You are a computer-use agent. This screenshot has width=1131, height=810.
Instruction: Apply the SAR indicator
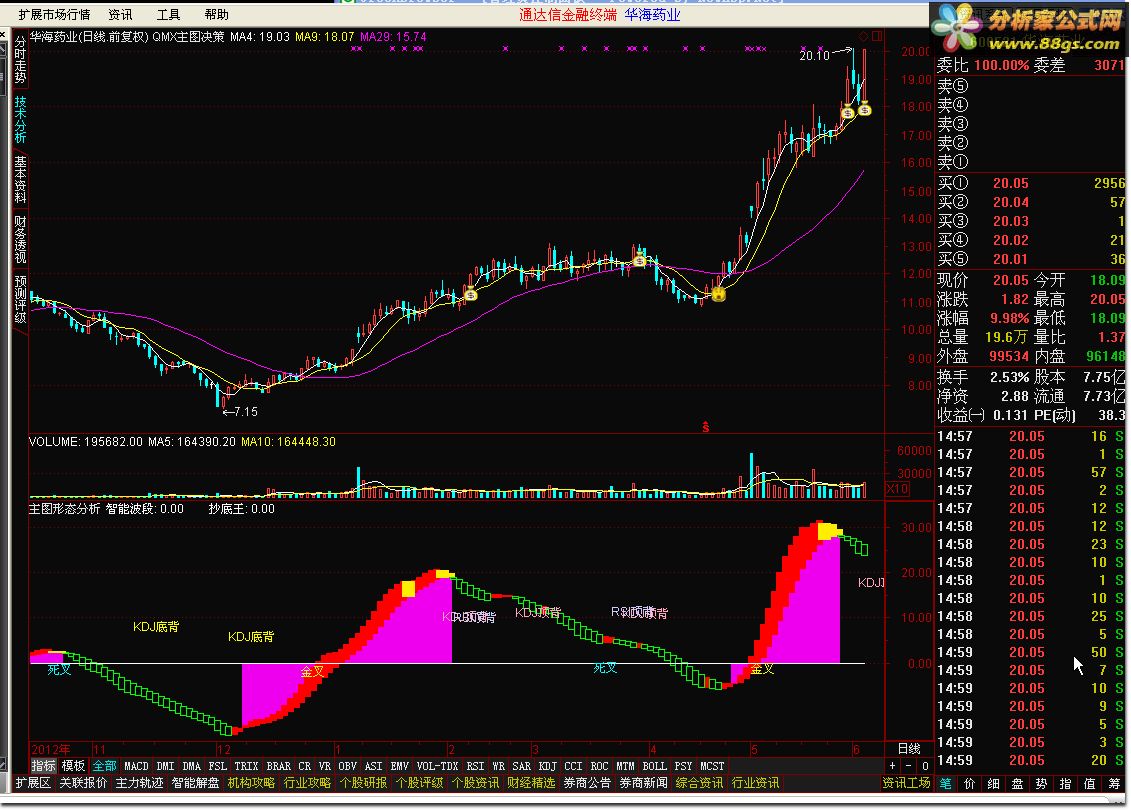[x=522, y=766]
